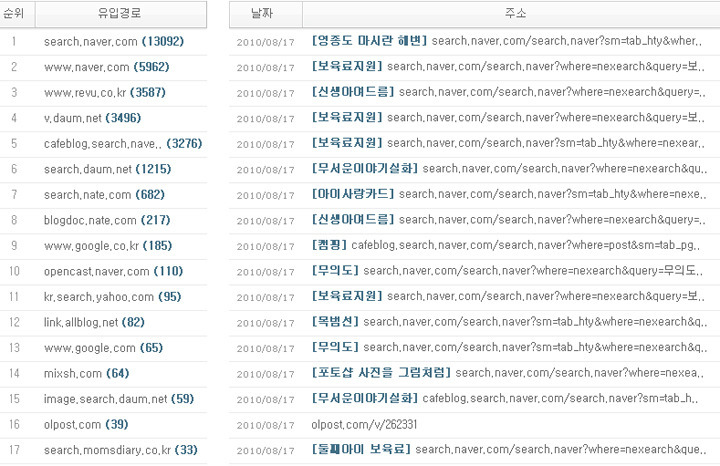Open the [둘째아이 보육료] keyword link
The width and height of the screenshot is (720, 466).
361,449
